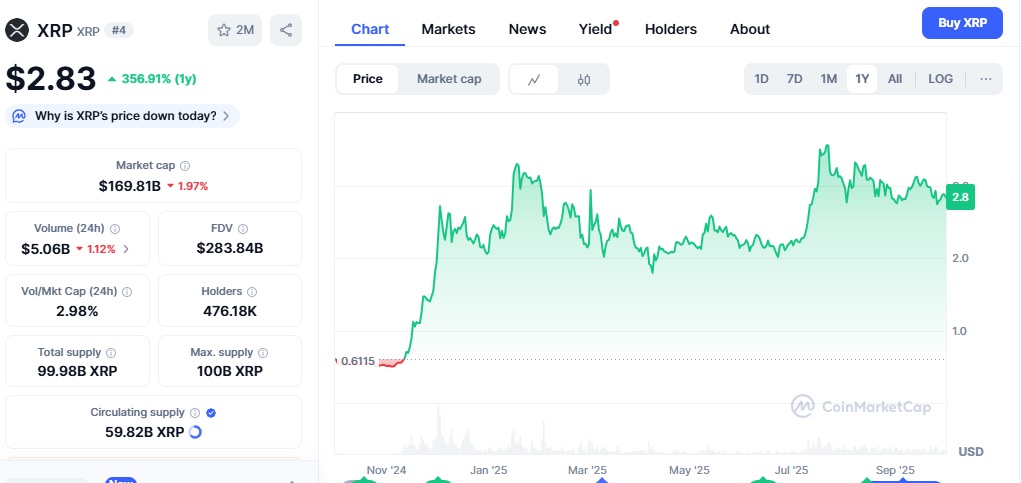Click the $169.81B market cap value
The image size is (1021, 483).
tap(130, 186)
